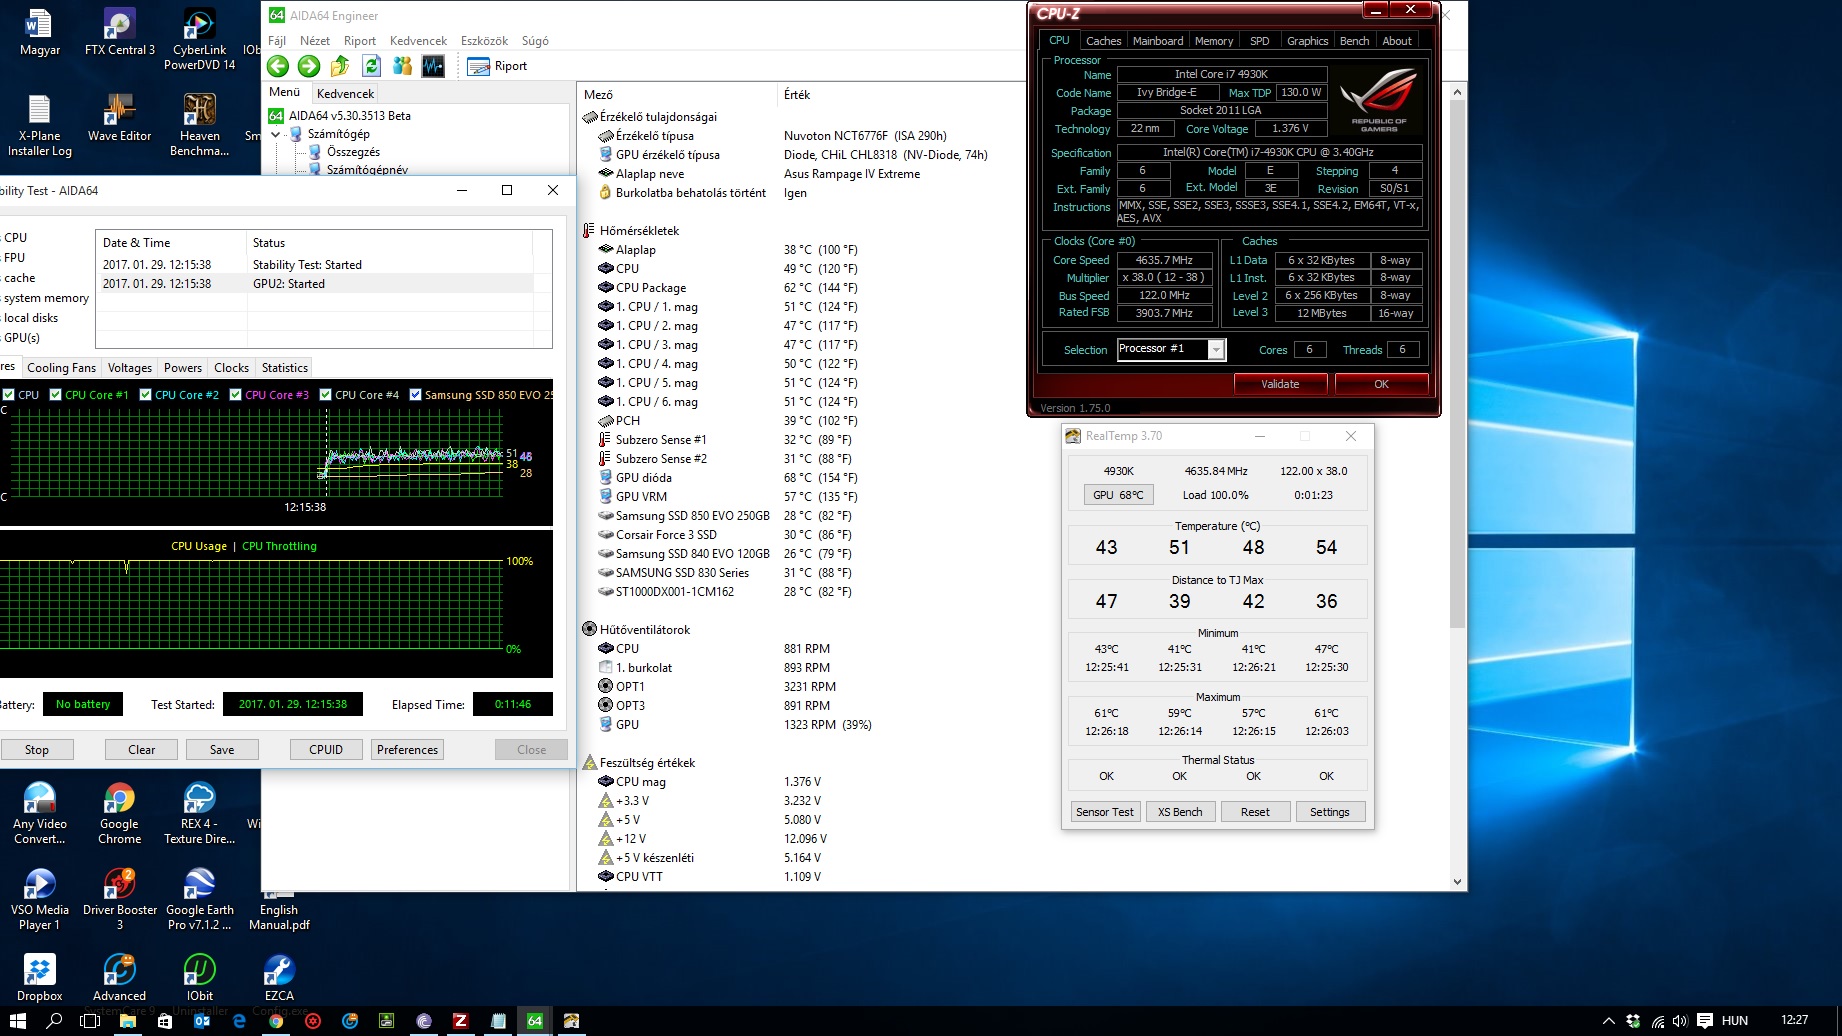Viewport: 1842px width, 1036px height.
Task: Click Sensor Test in RealTemp
Action: 1105,812
